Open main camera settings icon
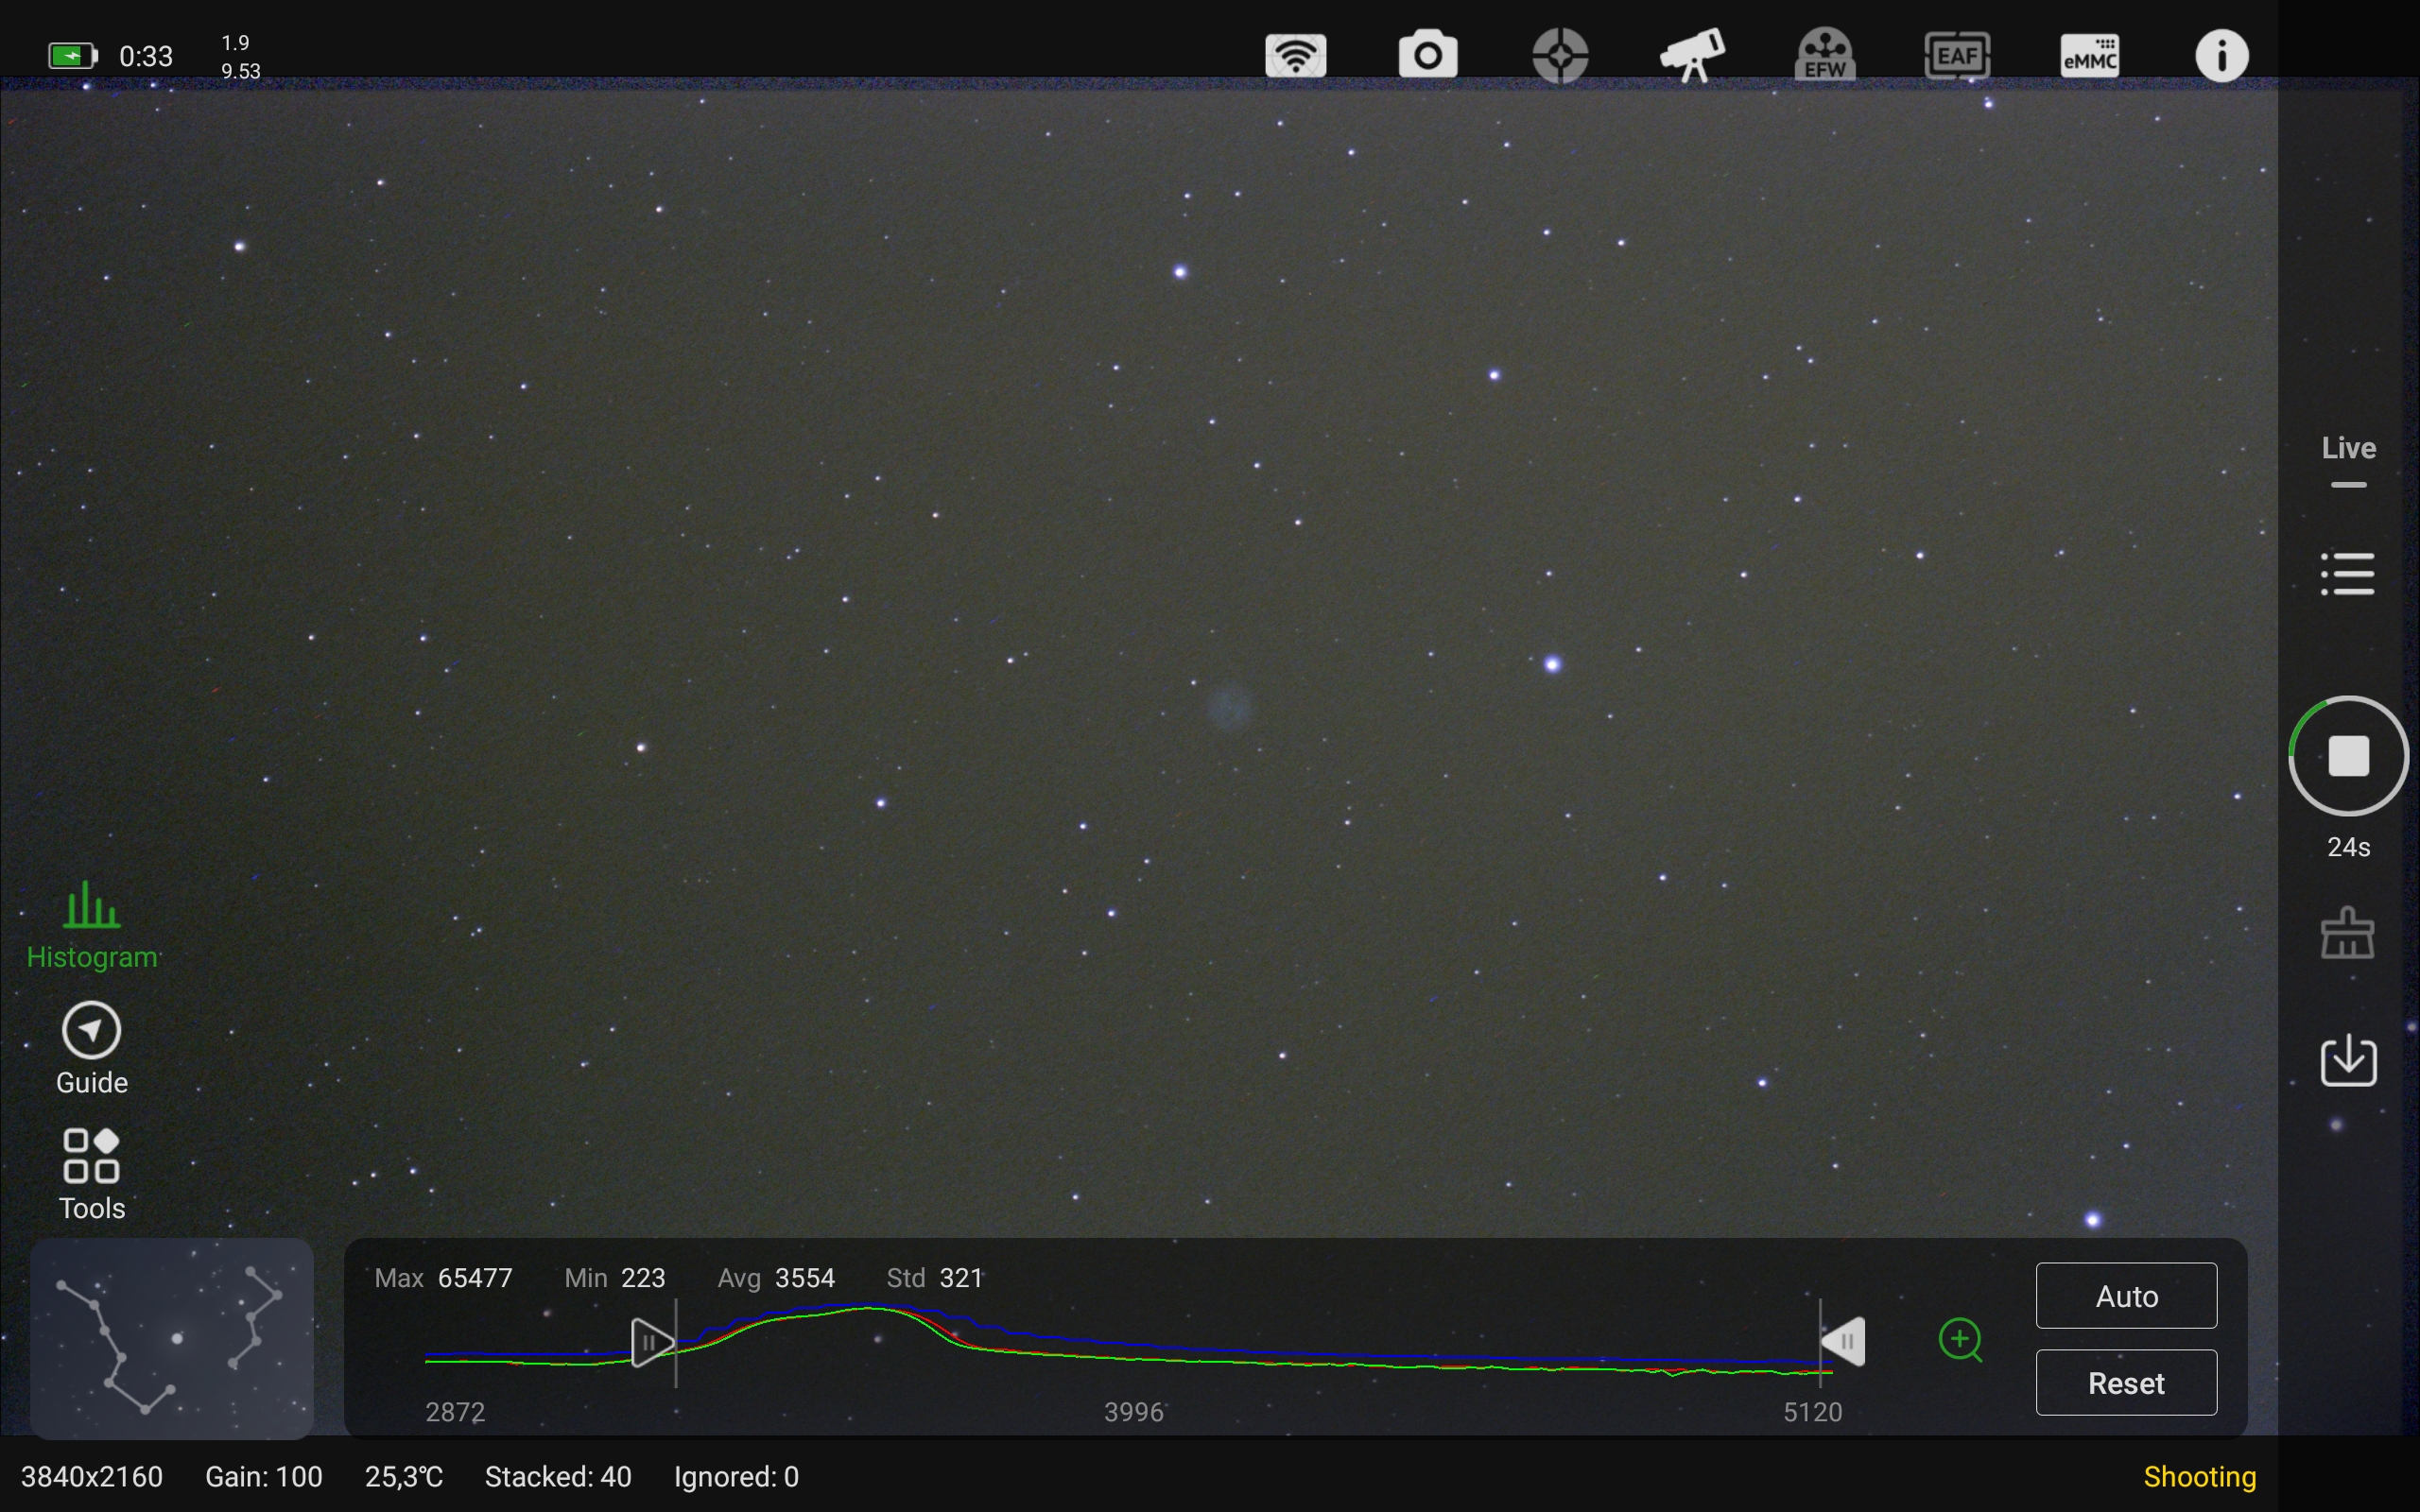The height and width of the screenshot is (1512, 2420). 1428,55
